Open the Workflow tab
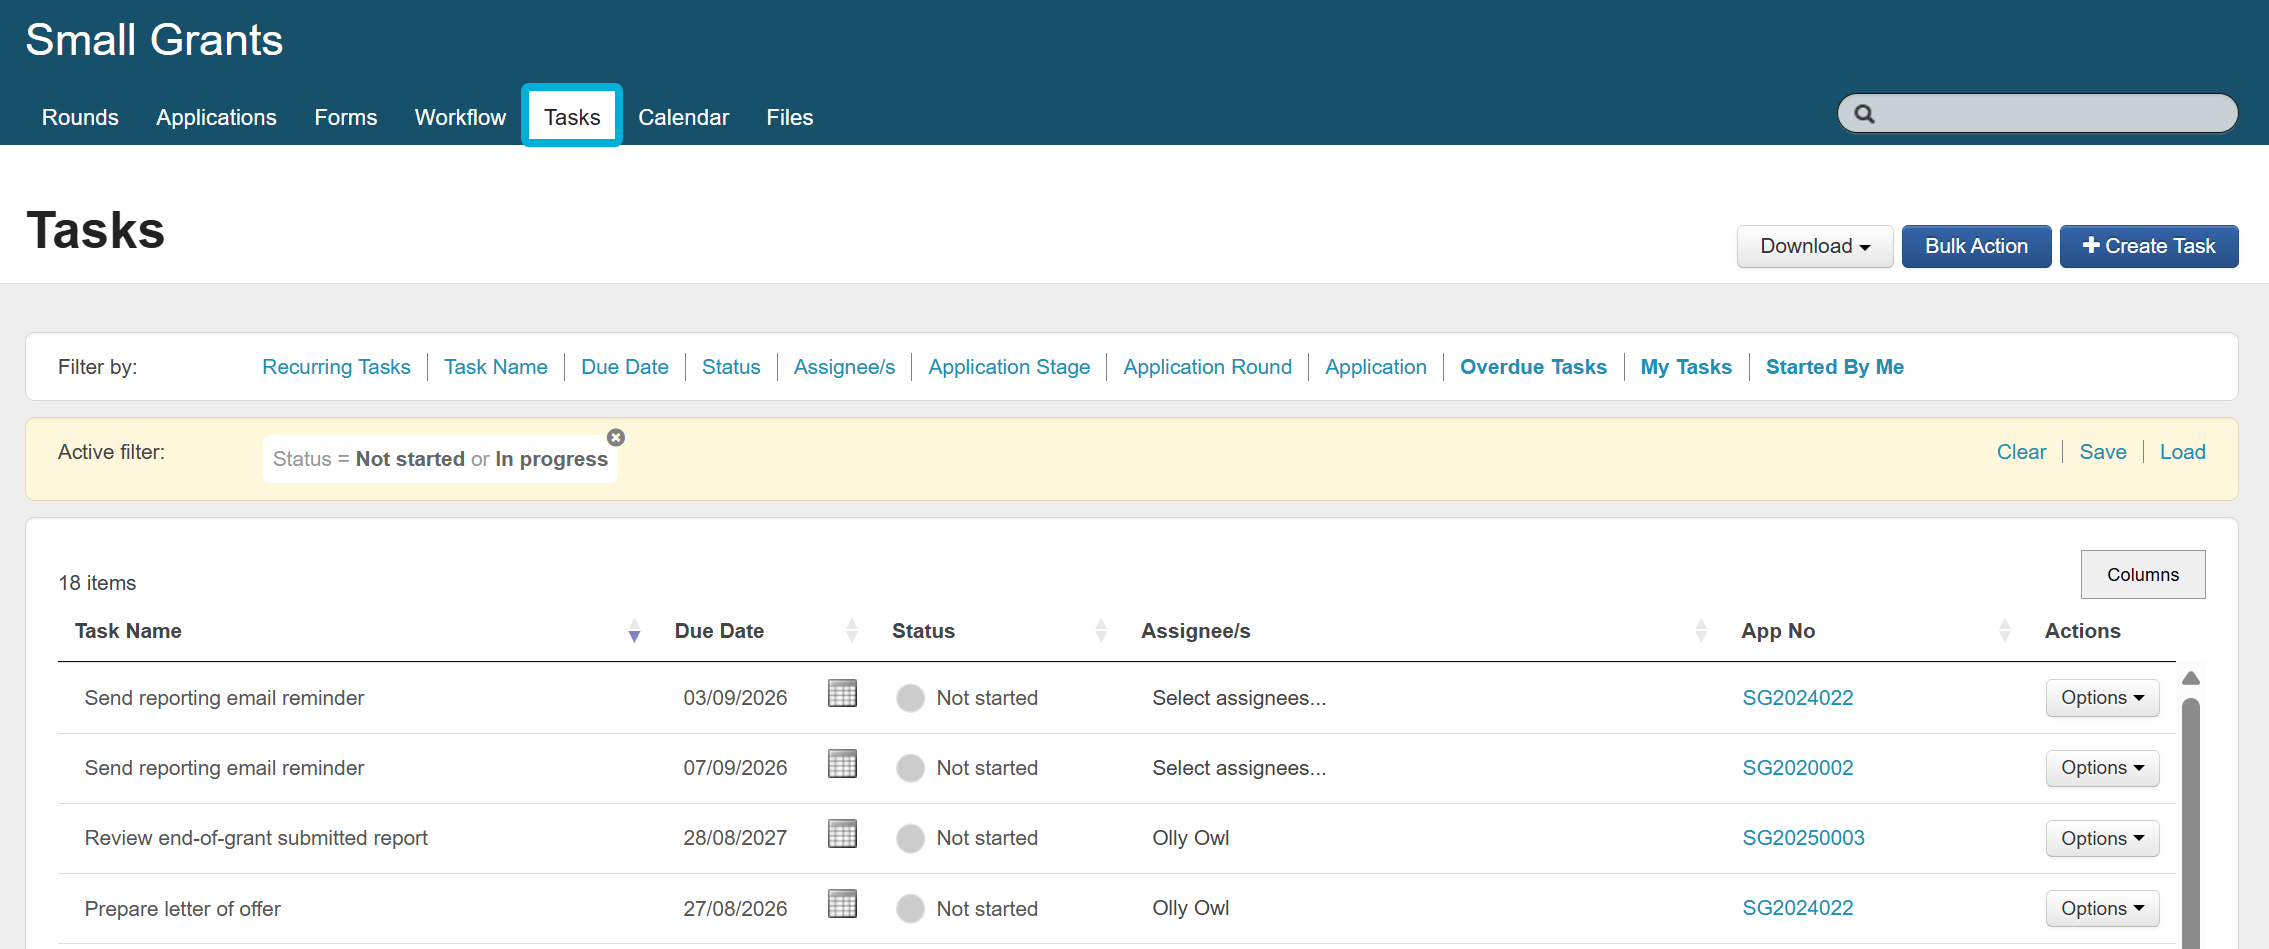2269x949 pixels. pyautogui.click(x=460, y=117)
